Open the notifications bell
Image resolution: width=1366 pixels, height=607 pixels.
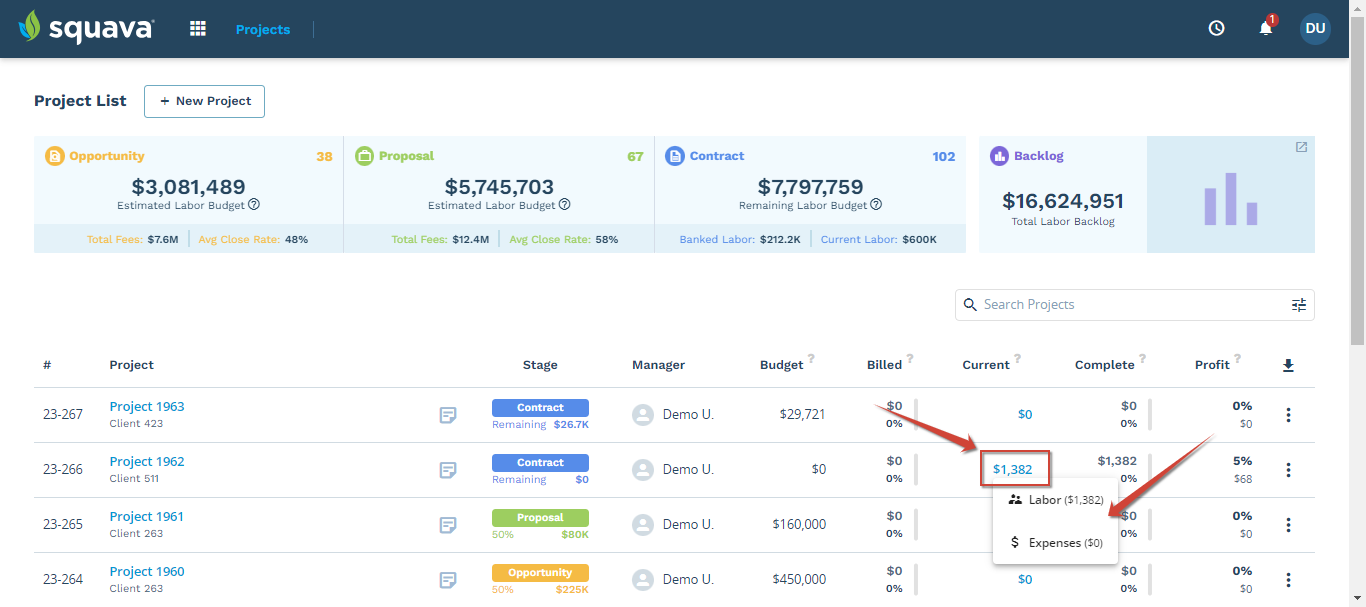tap(1266, 29)
